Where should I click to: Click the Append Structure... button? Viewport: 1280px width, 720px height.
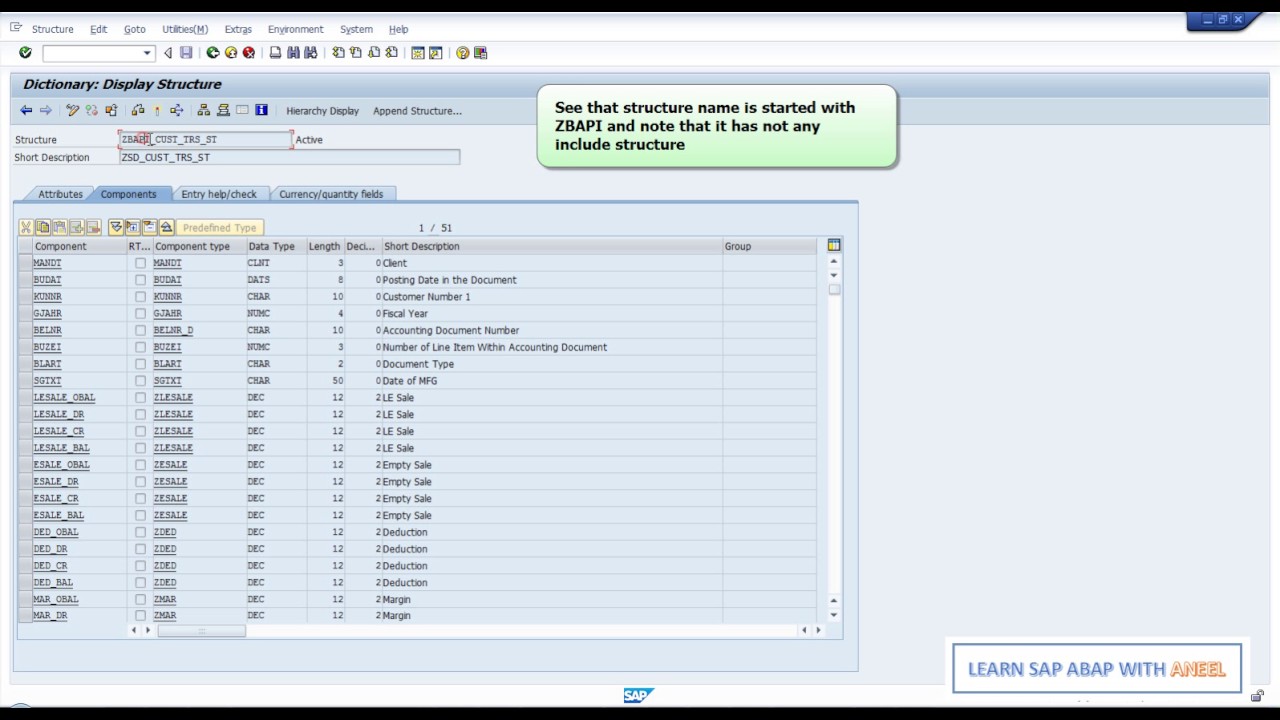coord(417,111)
